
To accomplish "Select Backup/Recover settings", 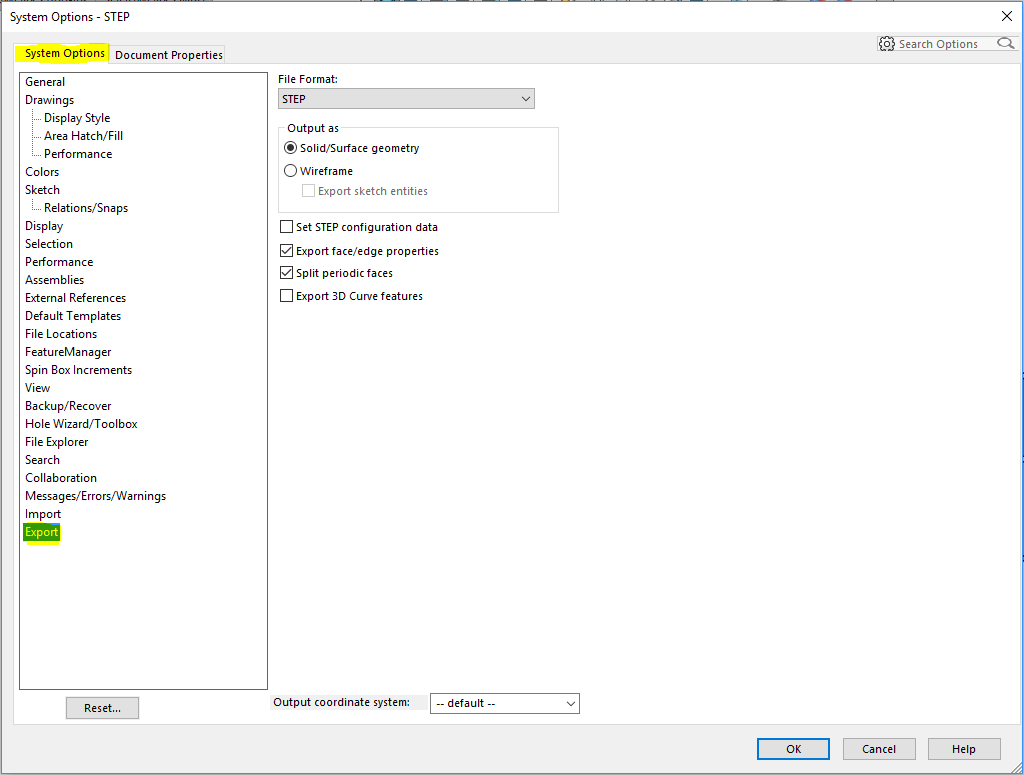I will (x=69, y=406).
